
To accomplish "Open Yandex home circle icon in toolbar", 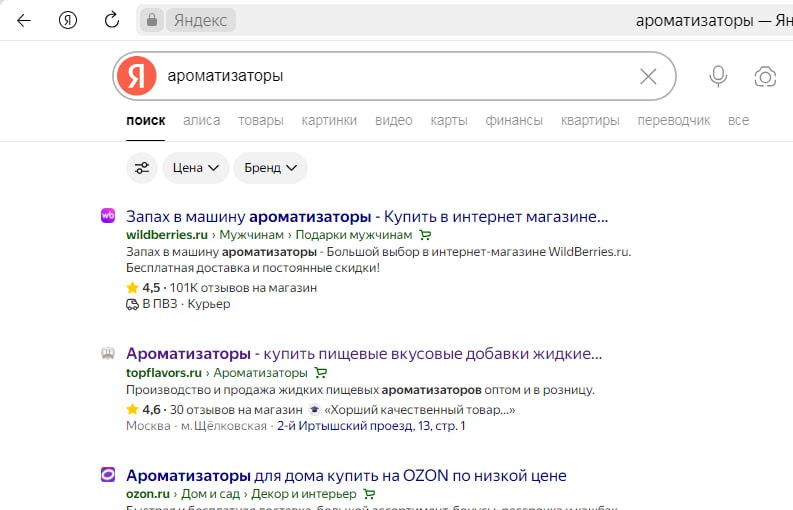I will 68,20.
